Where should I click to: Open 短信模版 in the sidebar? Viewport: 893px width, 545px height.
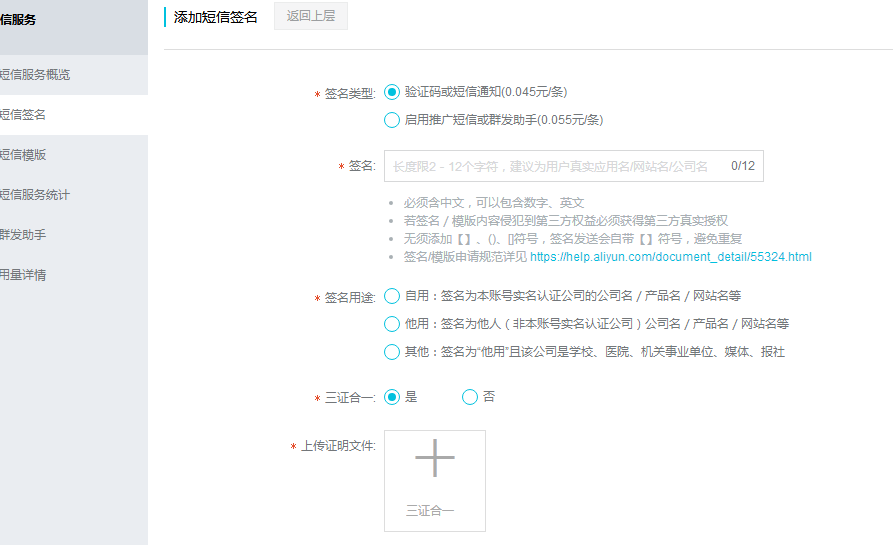[x=24, y=155]
